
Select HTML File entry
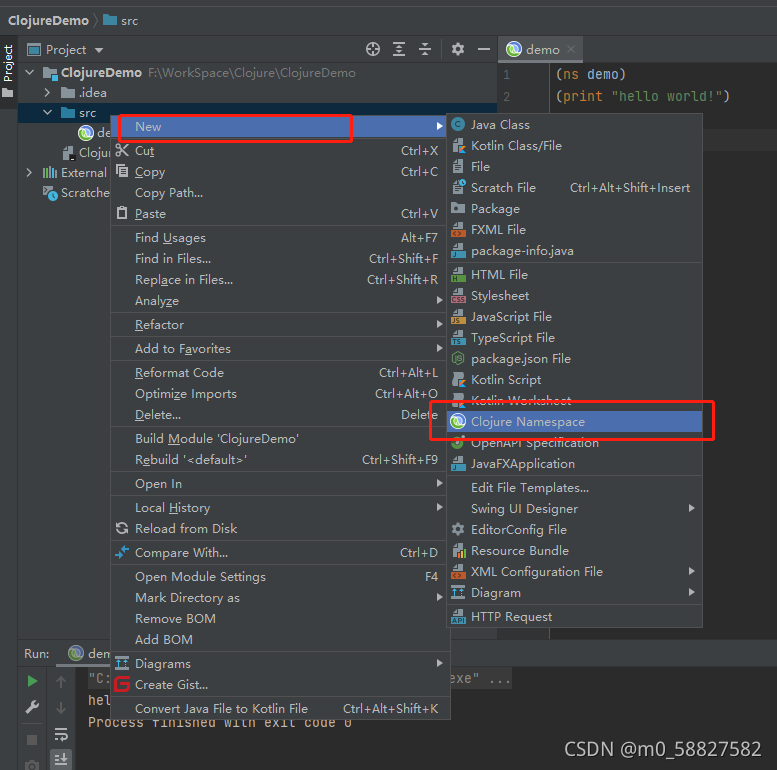pyautogui.click(x=574, y=275)
